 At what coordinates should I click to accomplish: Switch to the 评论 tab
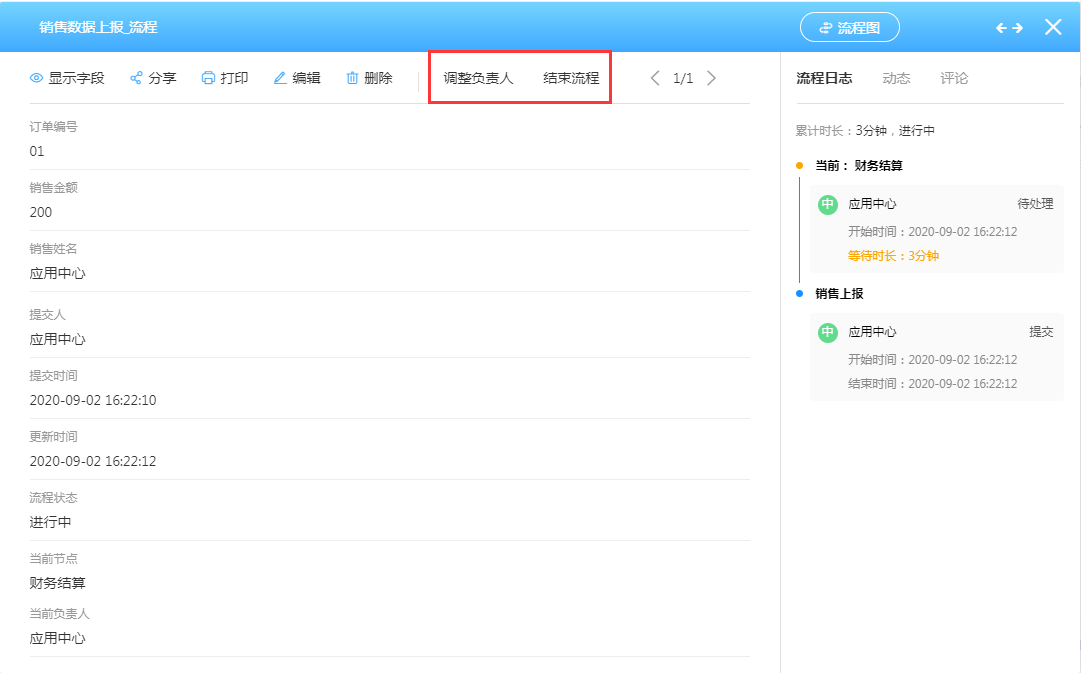pos(954,78)
